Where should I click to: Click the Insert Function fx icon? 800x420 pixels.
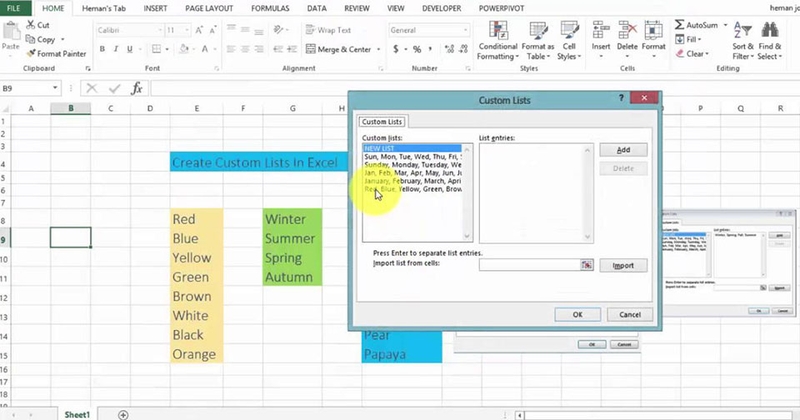click(x=137, y=88)
